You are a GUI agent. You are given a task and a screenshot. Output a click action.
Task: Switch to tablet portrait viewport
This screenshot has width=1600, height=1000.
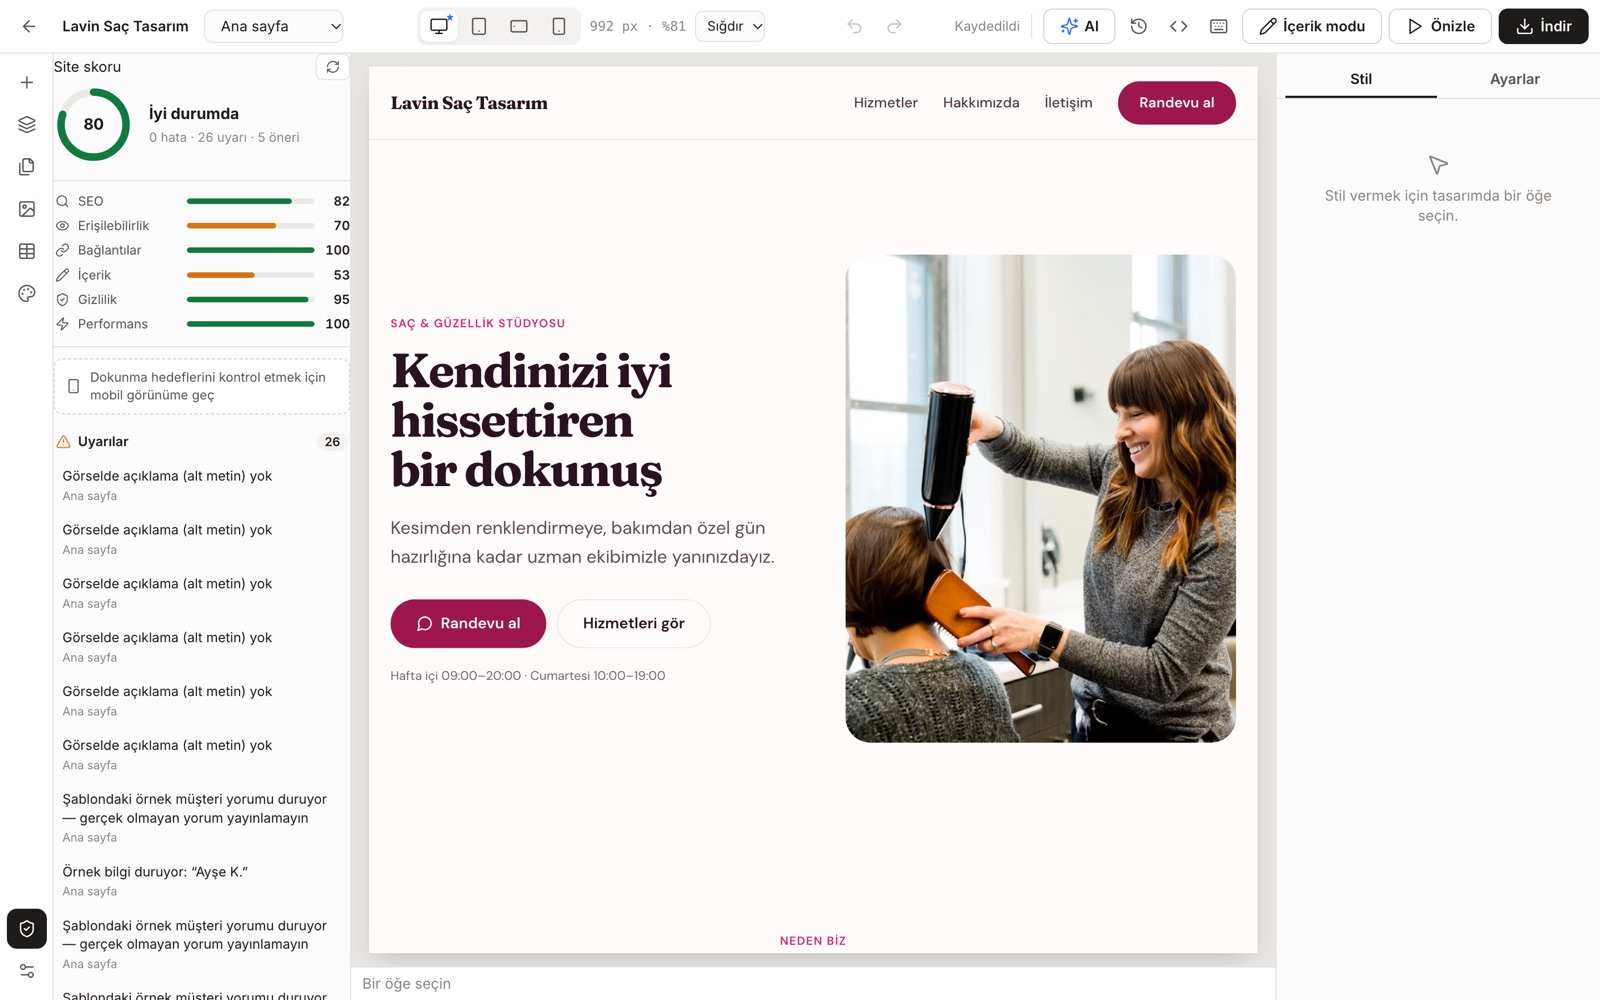pos(479,26)
